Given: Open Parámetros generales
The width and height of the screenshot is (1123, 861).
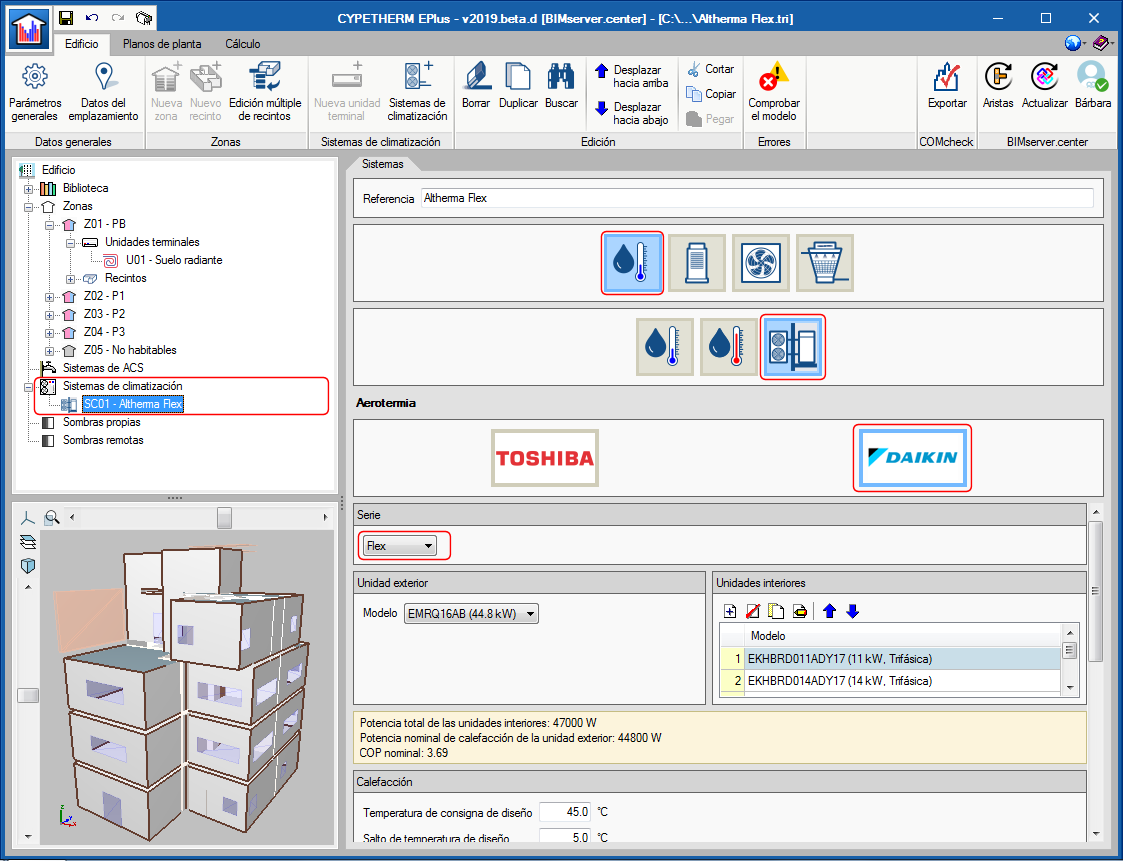Looking at the screenshot, I should (x=35, y=93).
